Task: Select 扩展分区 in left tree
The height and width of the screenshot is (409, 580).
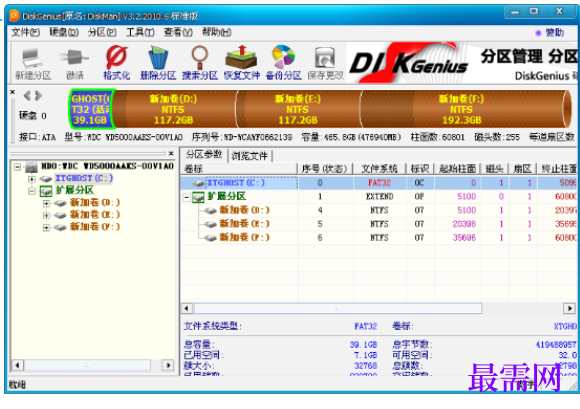Action: [75, 190]
